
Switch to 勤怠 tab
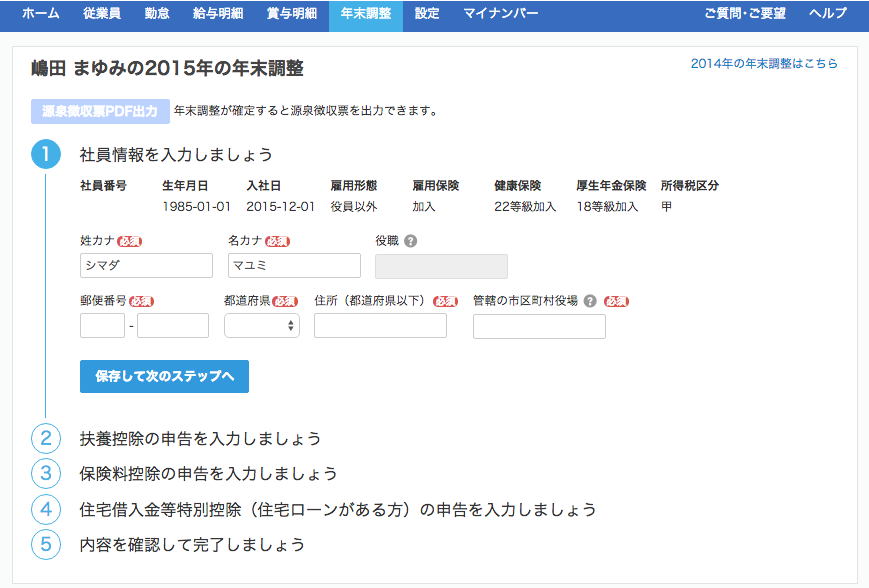click(157, 13)
